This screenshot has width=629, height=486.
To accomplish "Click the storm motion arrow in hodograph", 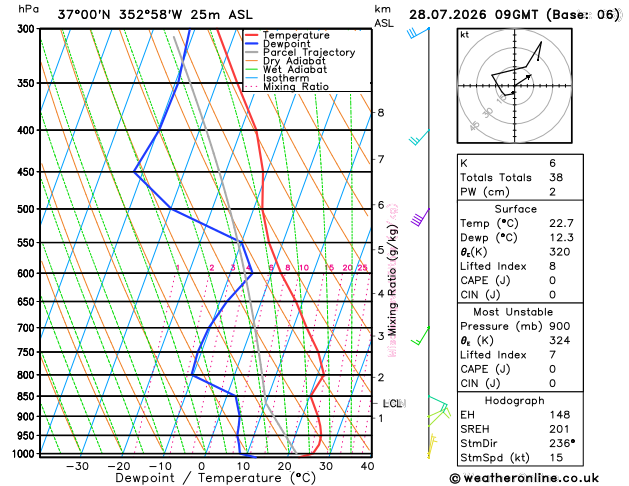I will [x=523, y=80].
